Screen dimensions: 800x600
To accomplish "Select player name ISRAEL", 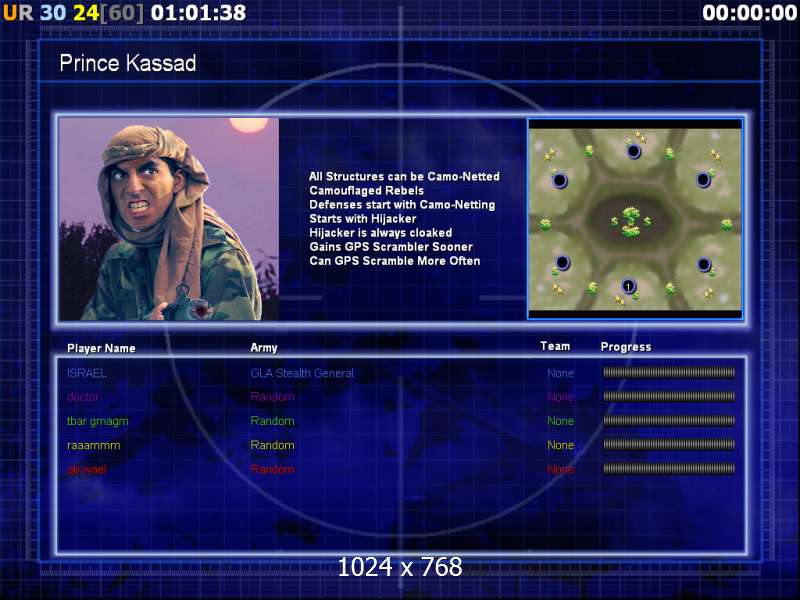I will pyautogui.click(x=87, y=373).
